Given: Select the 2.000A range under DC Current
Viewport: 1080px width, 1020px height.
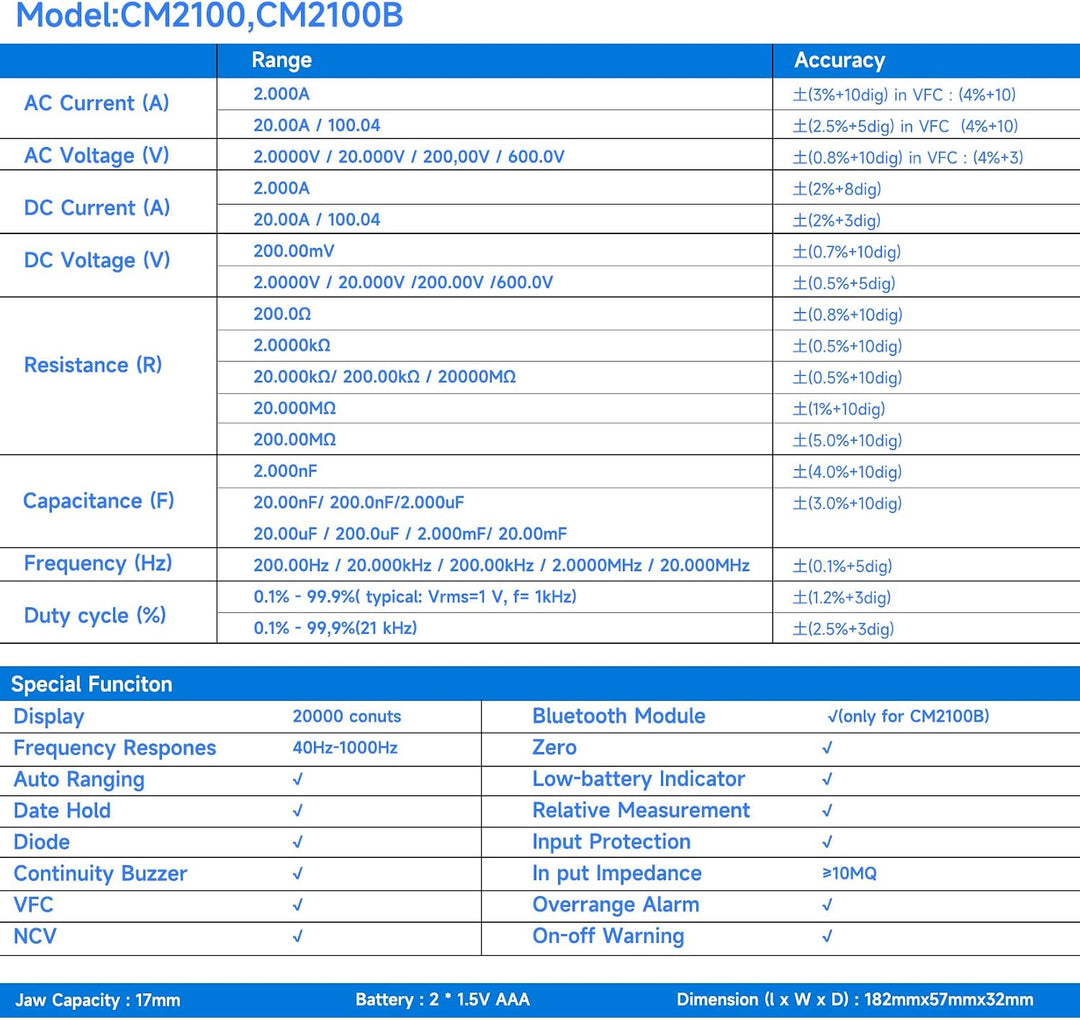Looking at the screenshot, I should tap(282, 188).
